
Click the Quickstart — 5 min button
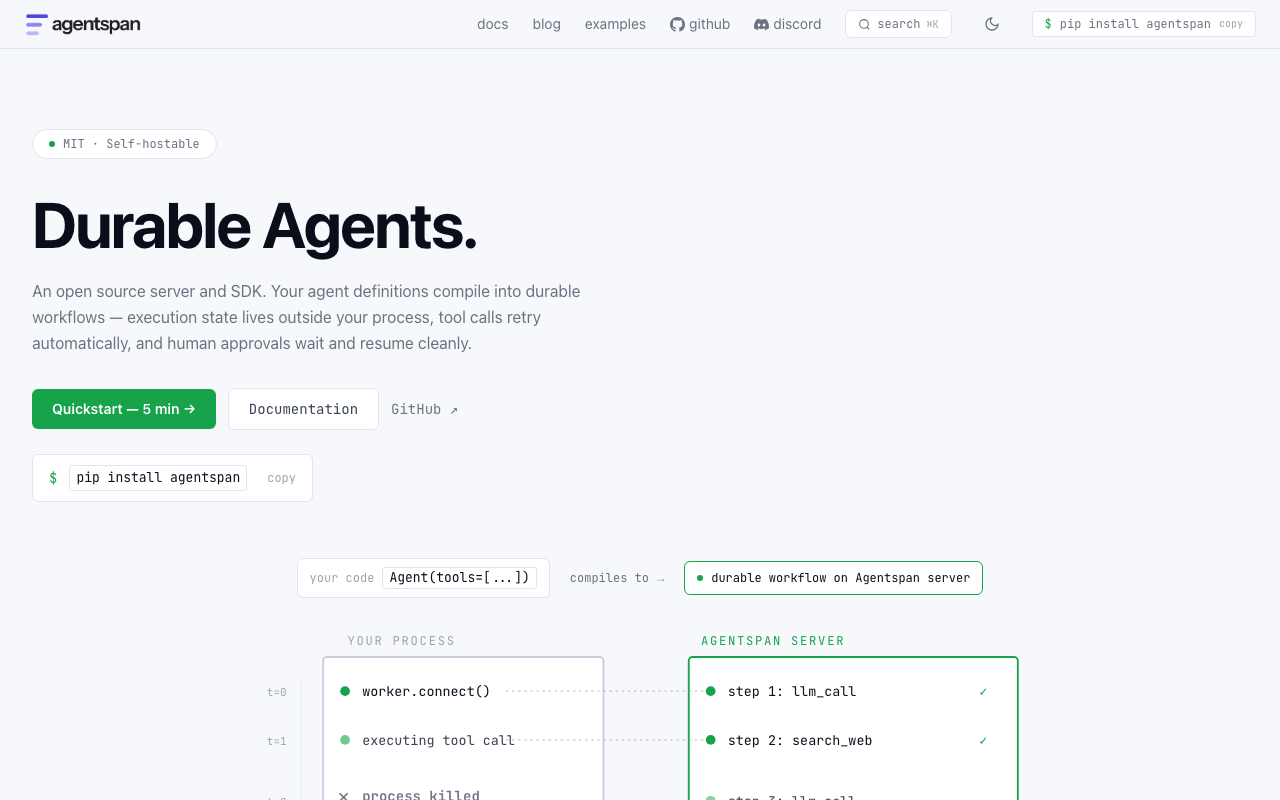124,409
